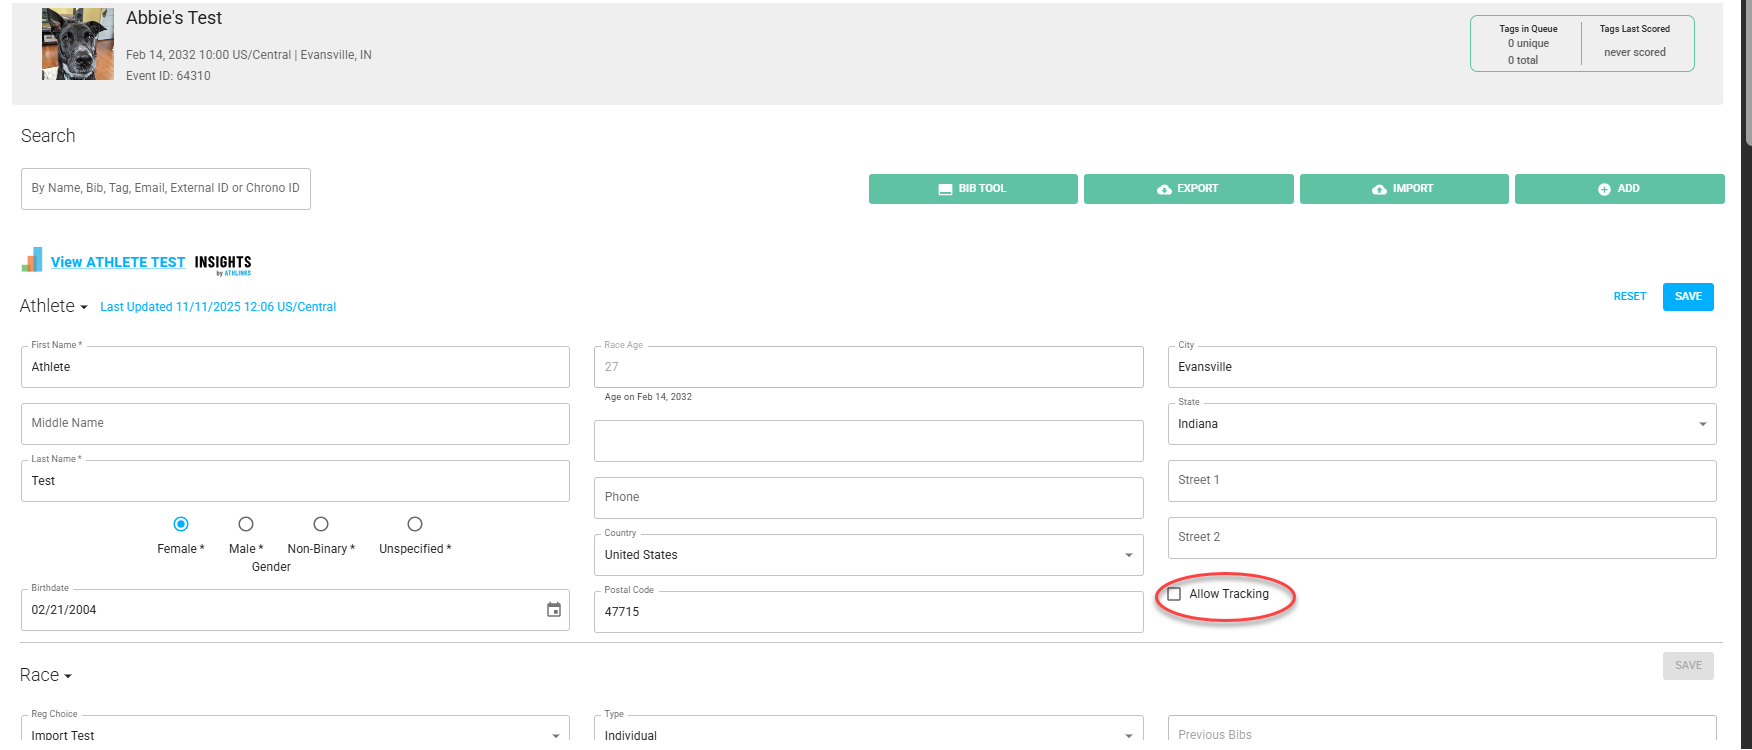Click the IMPORT cloud upload button

pos(1403,189)
